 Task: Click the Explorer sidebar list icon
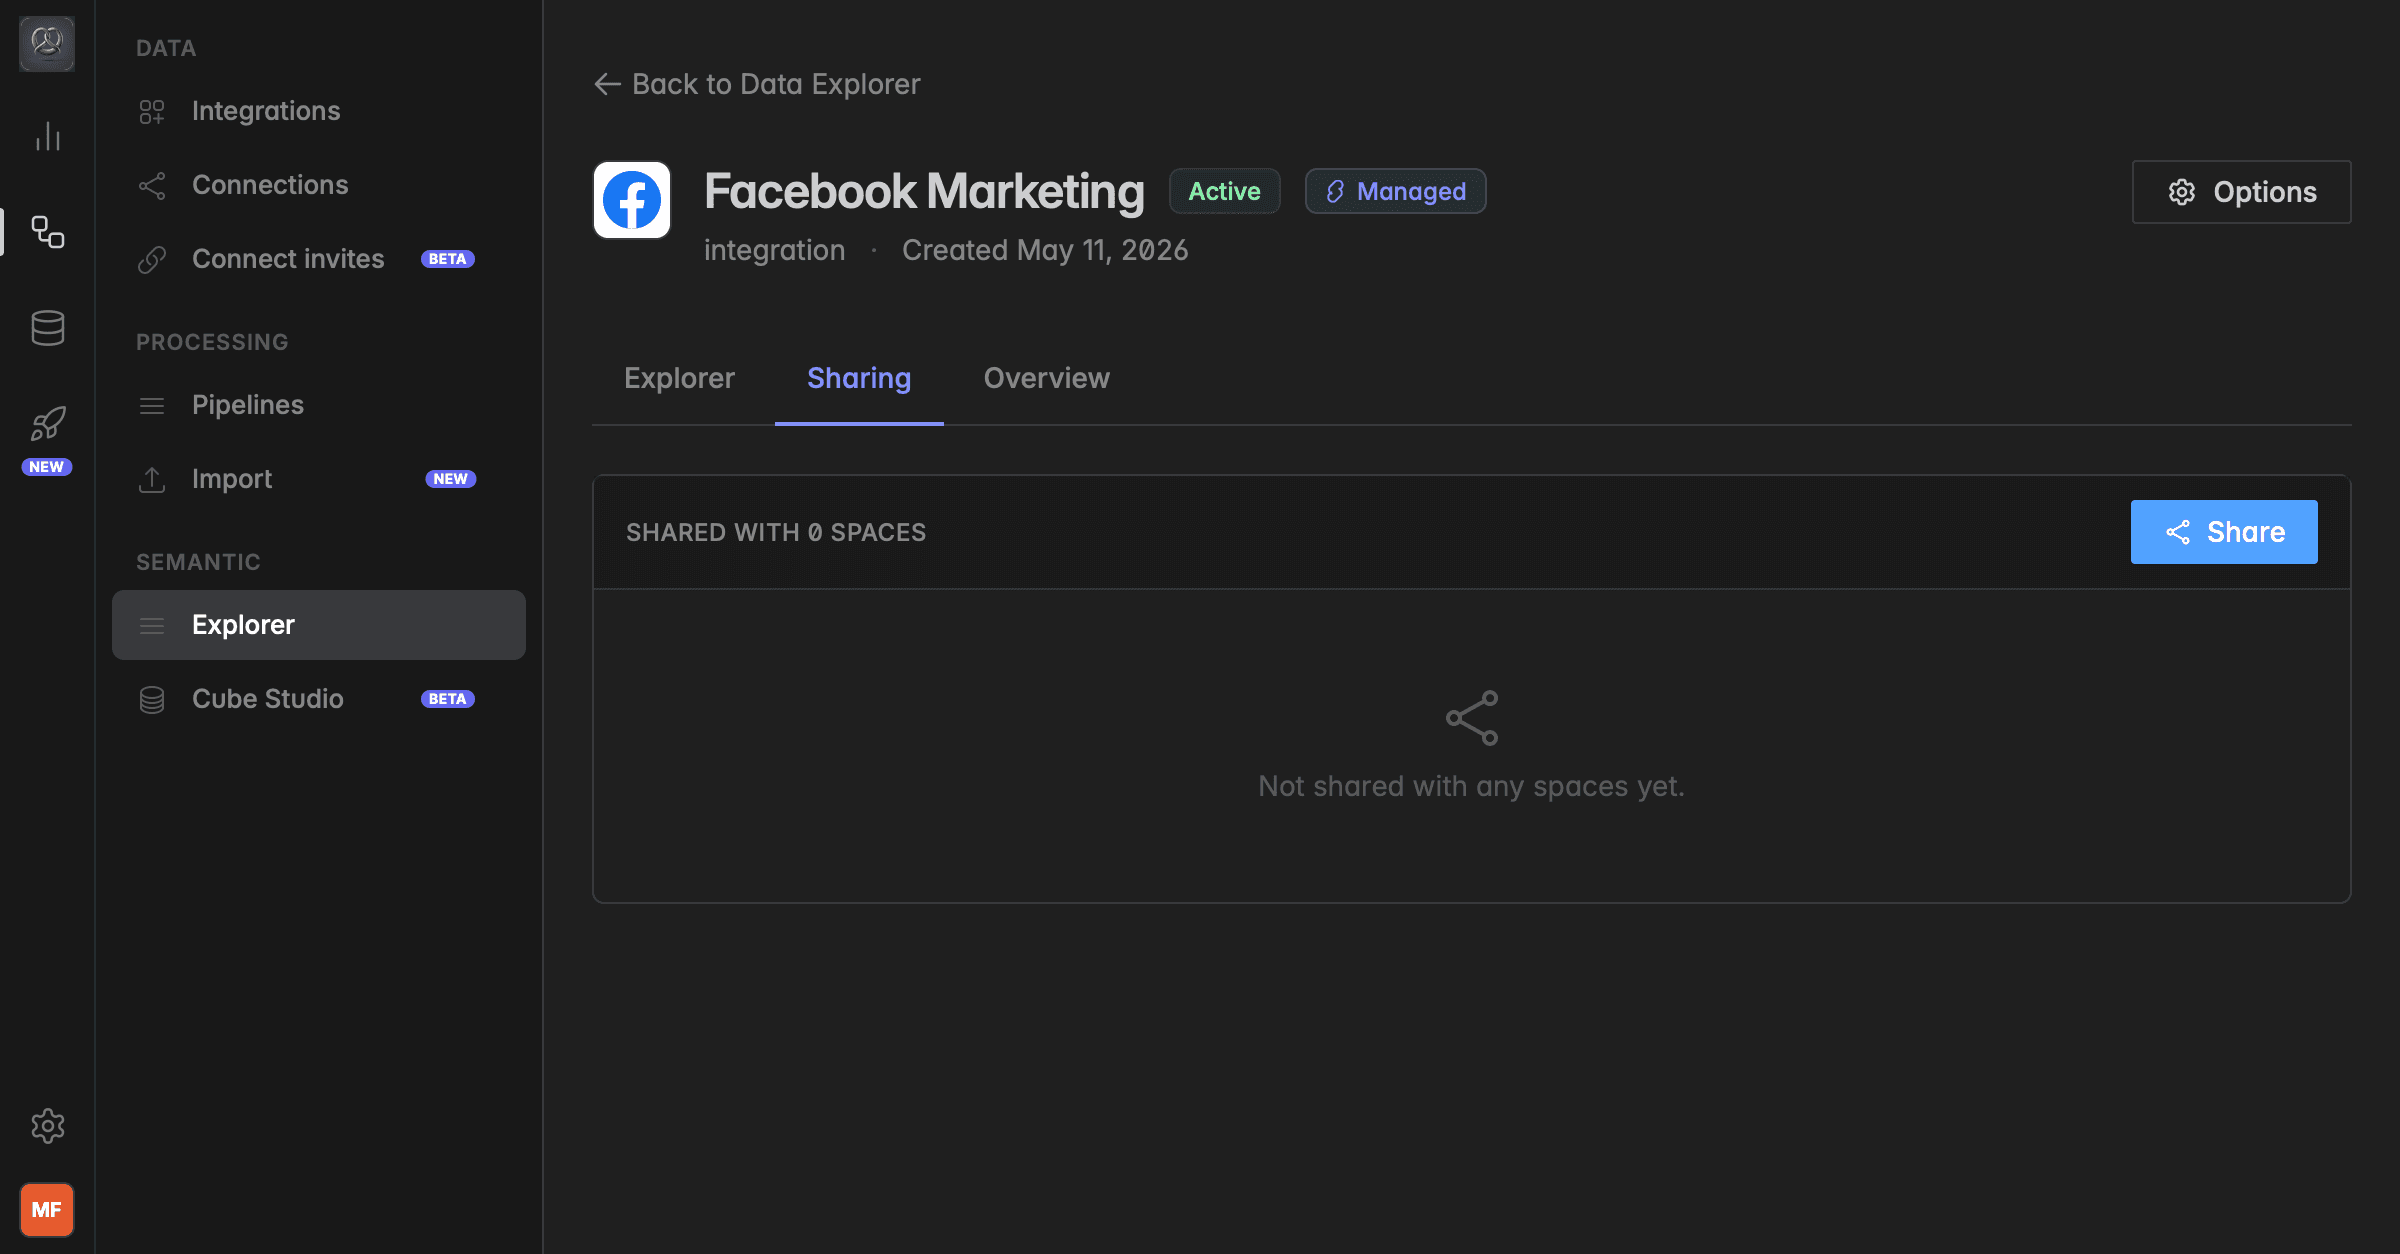coord(152,625)
